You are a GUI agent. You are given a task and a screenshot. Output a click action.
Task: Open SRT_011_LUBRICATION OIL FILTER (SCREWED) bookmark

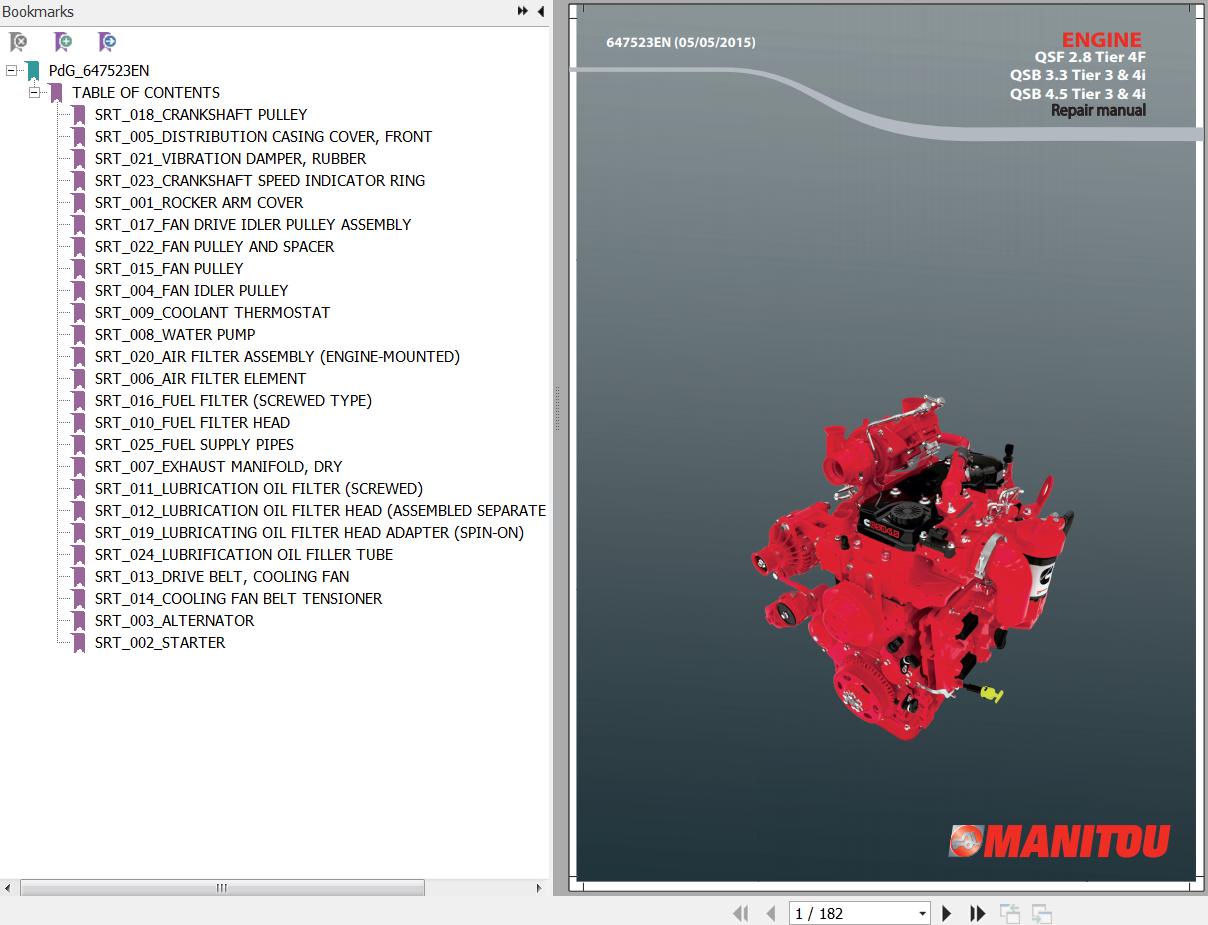click(259, 489)
